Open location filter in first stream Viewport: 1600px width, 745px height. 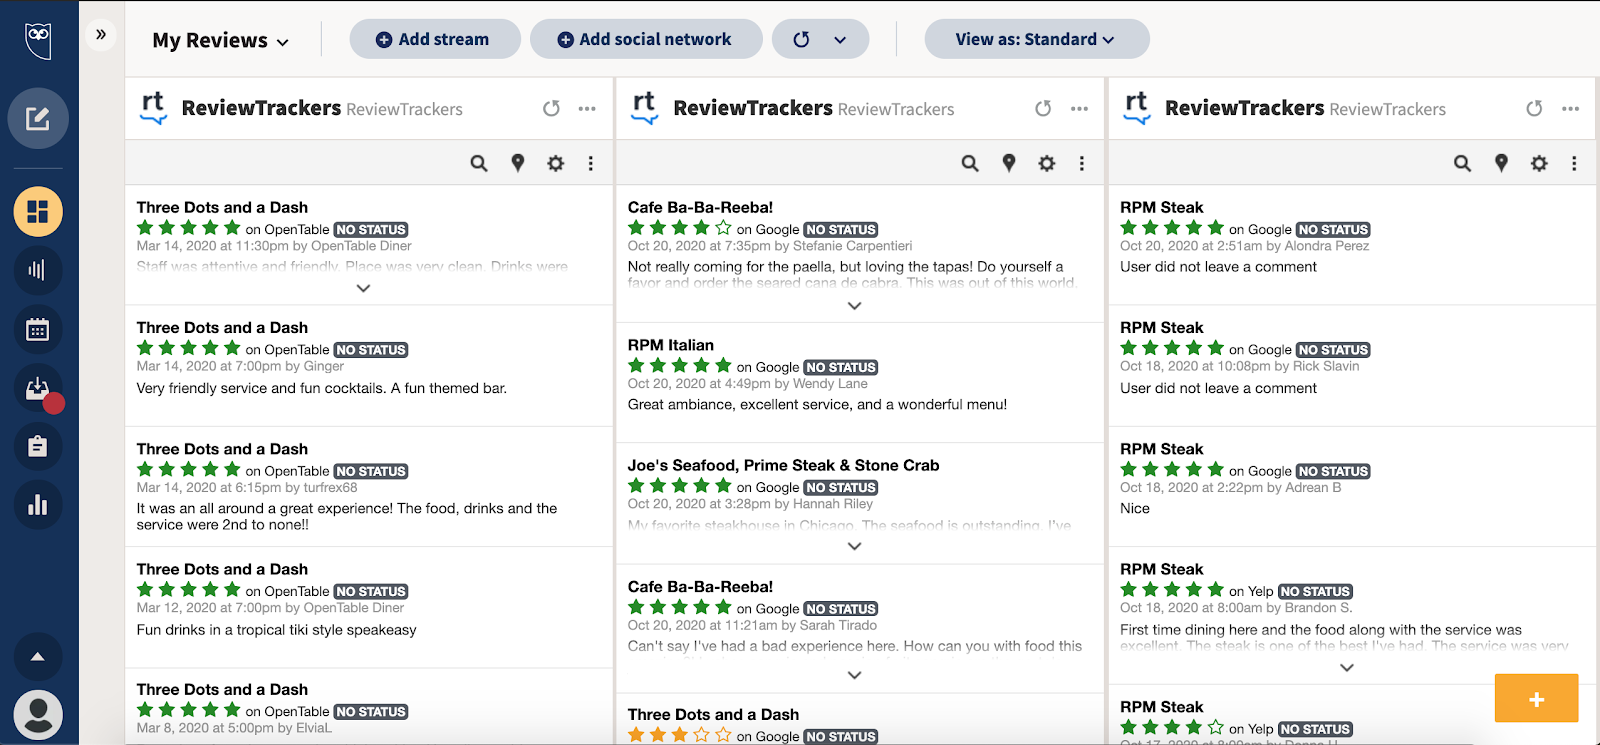coord(518,163)
